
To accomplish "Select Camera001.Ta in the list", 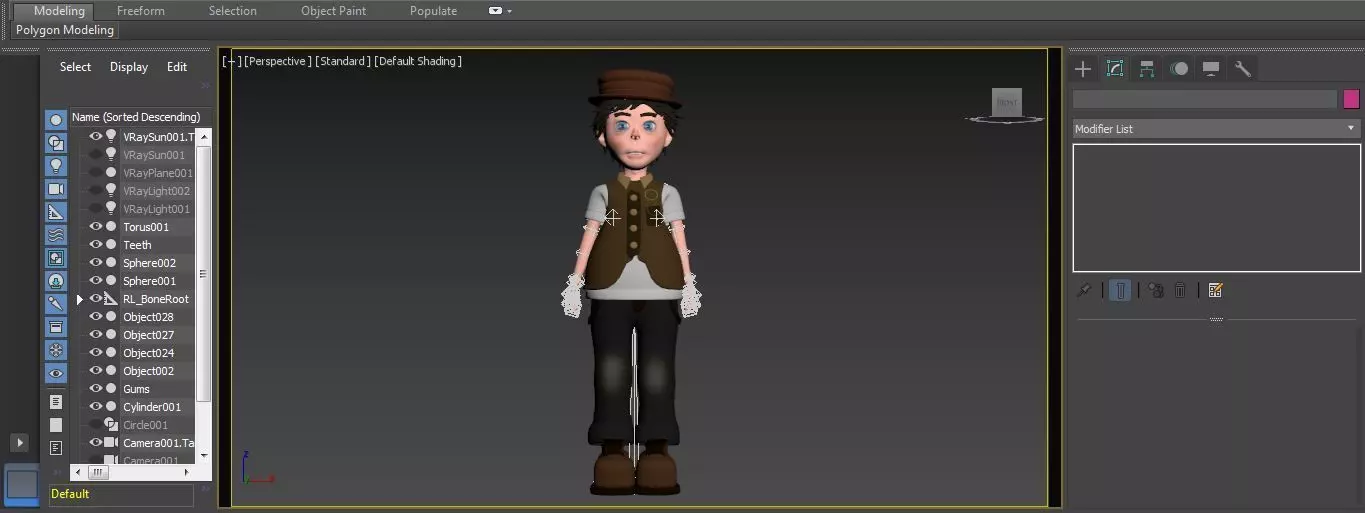I will pyautogui.click(x=158, y=443).
